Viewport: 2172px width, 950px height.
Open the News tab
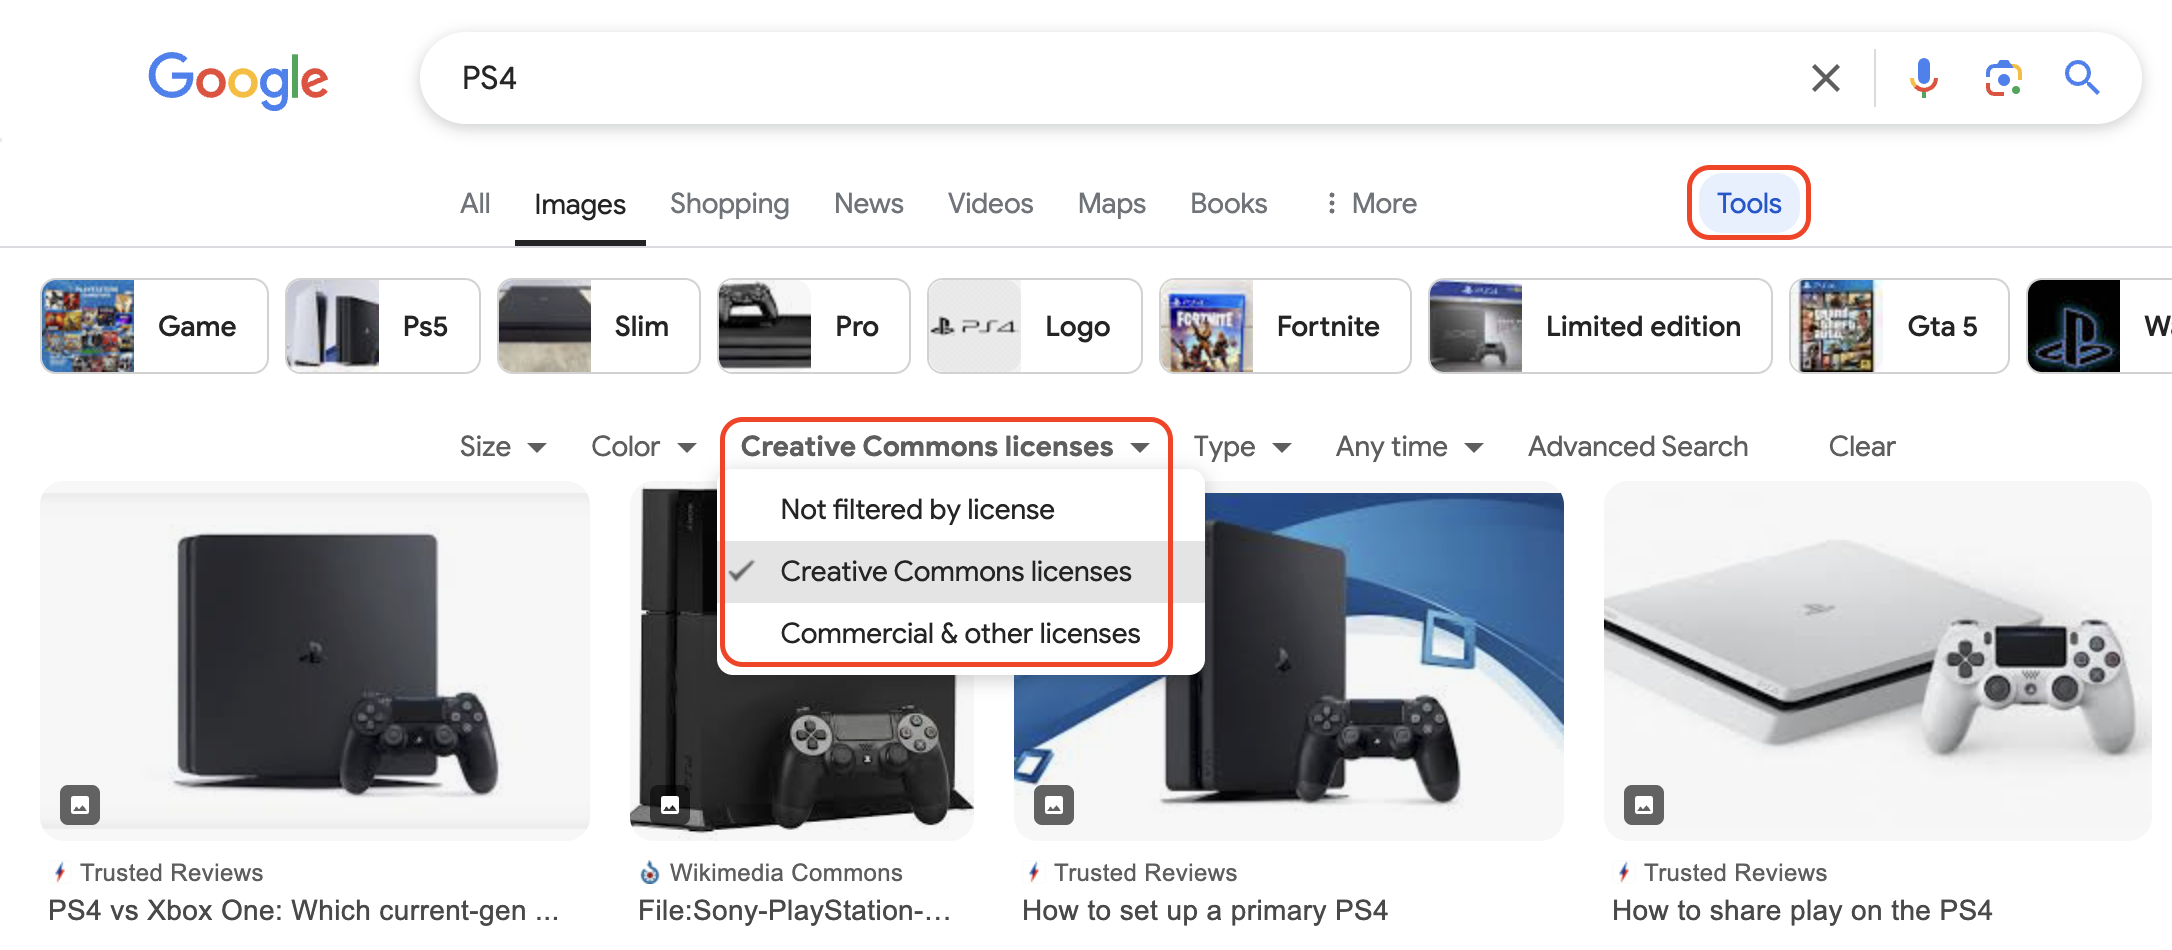click(x=869, y=203)
